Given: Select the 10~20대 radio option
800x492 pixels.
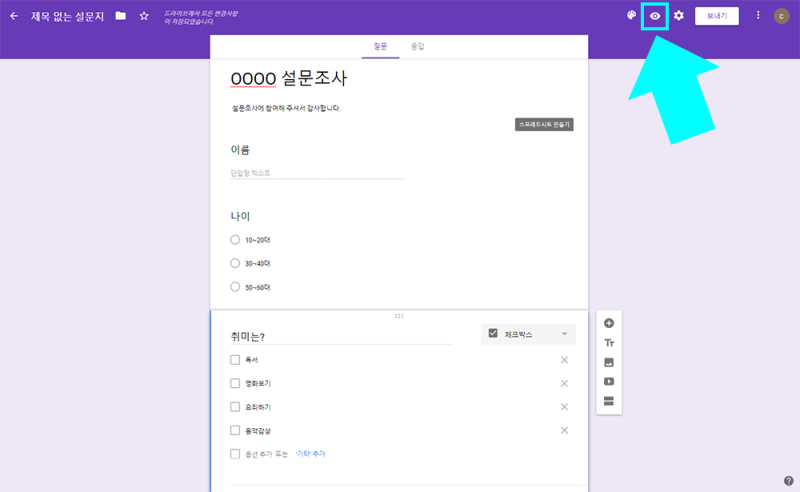Looking at the screenshot, I should [x=235, y=239].
